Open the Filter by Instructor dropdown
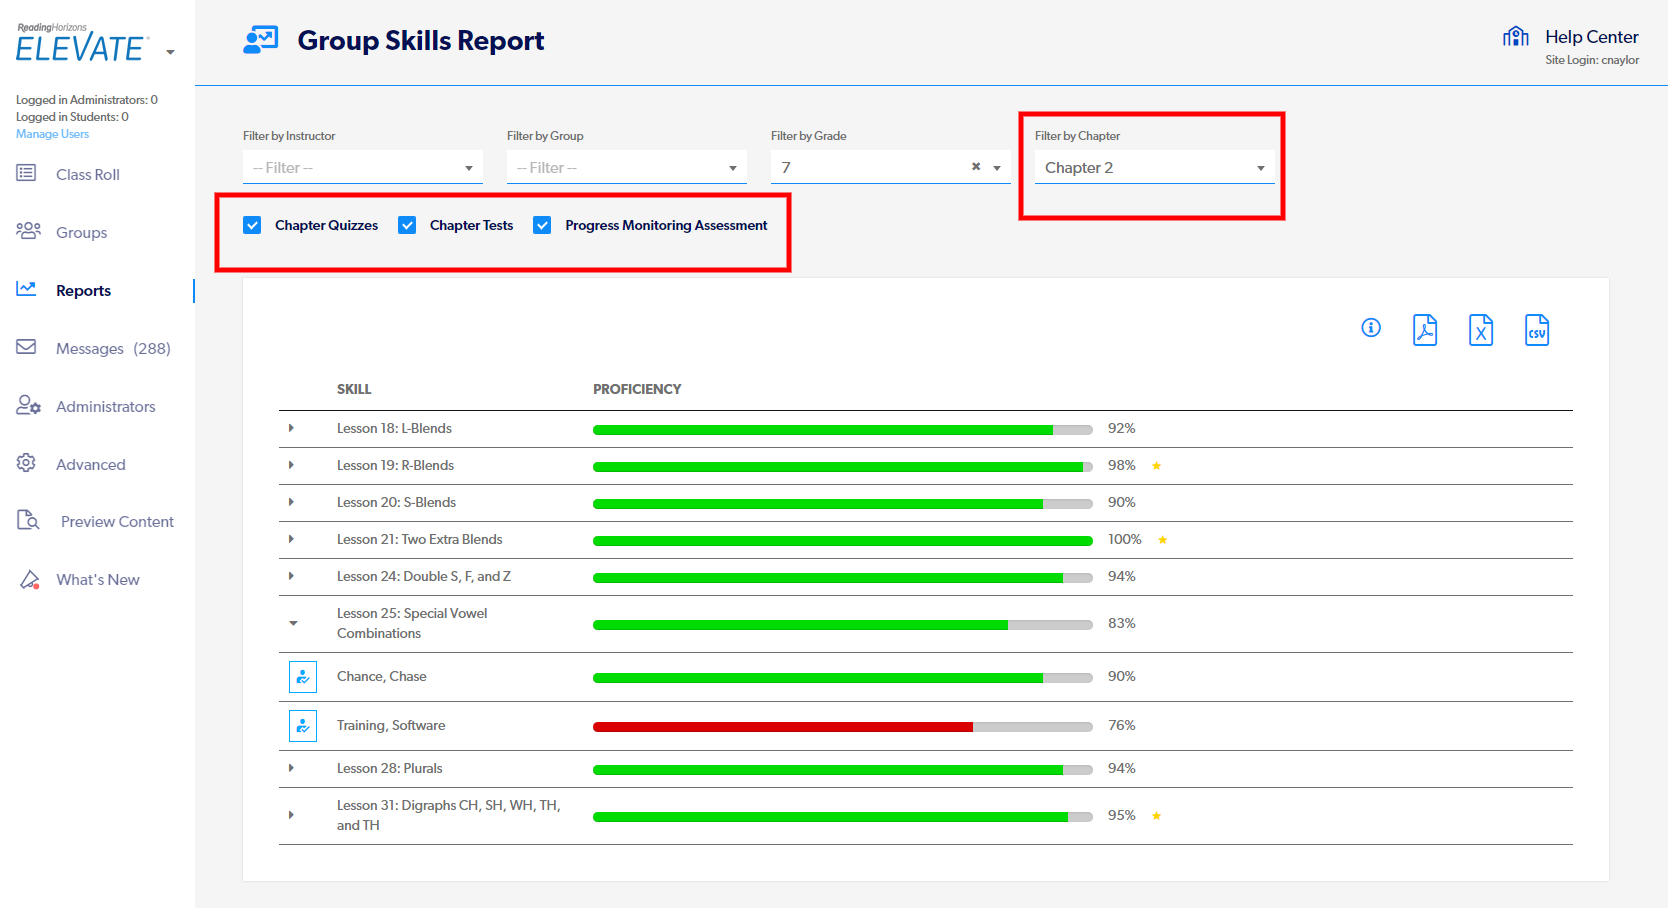The height and width of the screenshot is (908, 1668). pyautogui.click(x=363, y=167)
